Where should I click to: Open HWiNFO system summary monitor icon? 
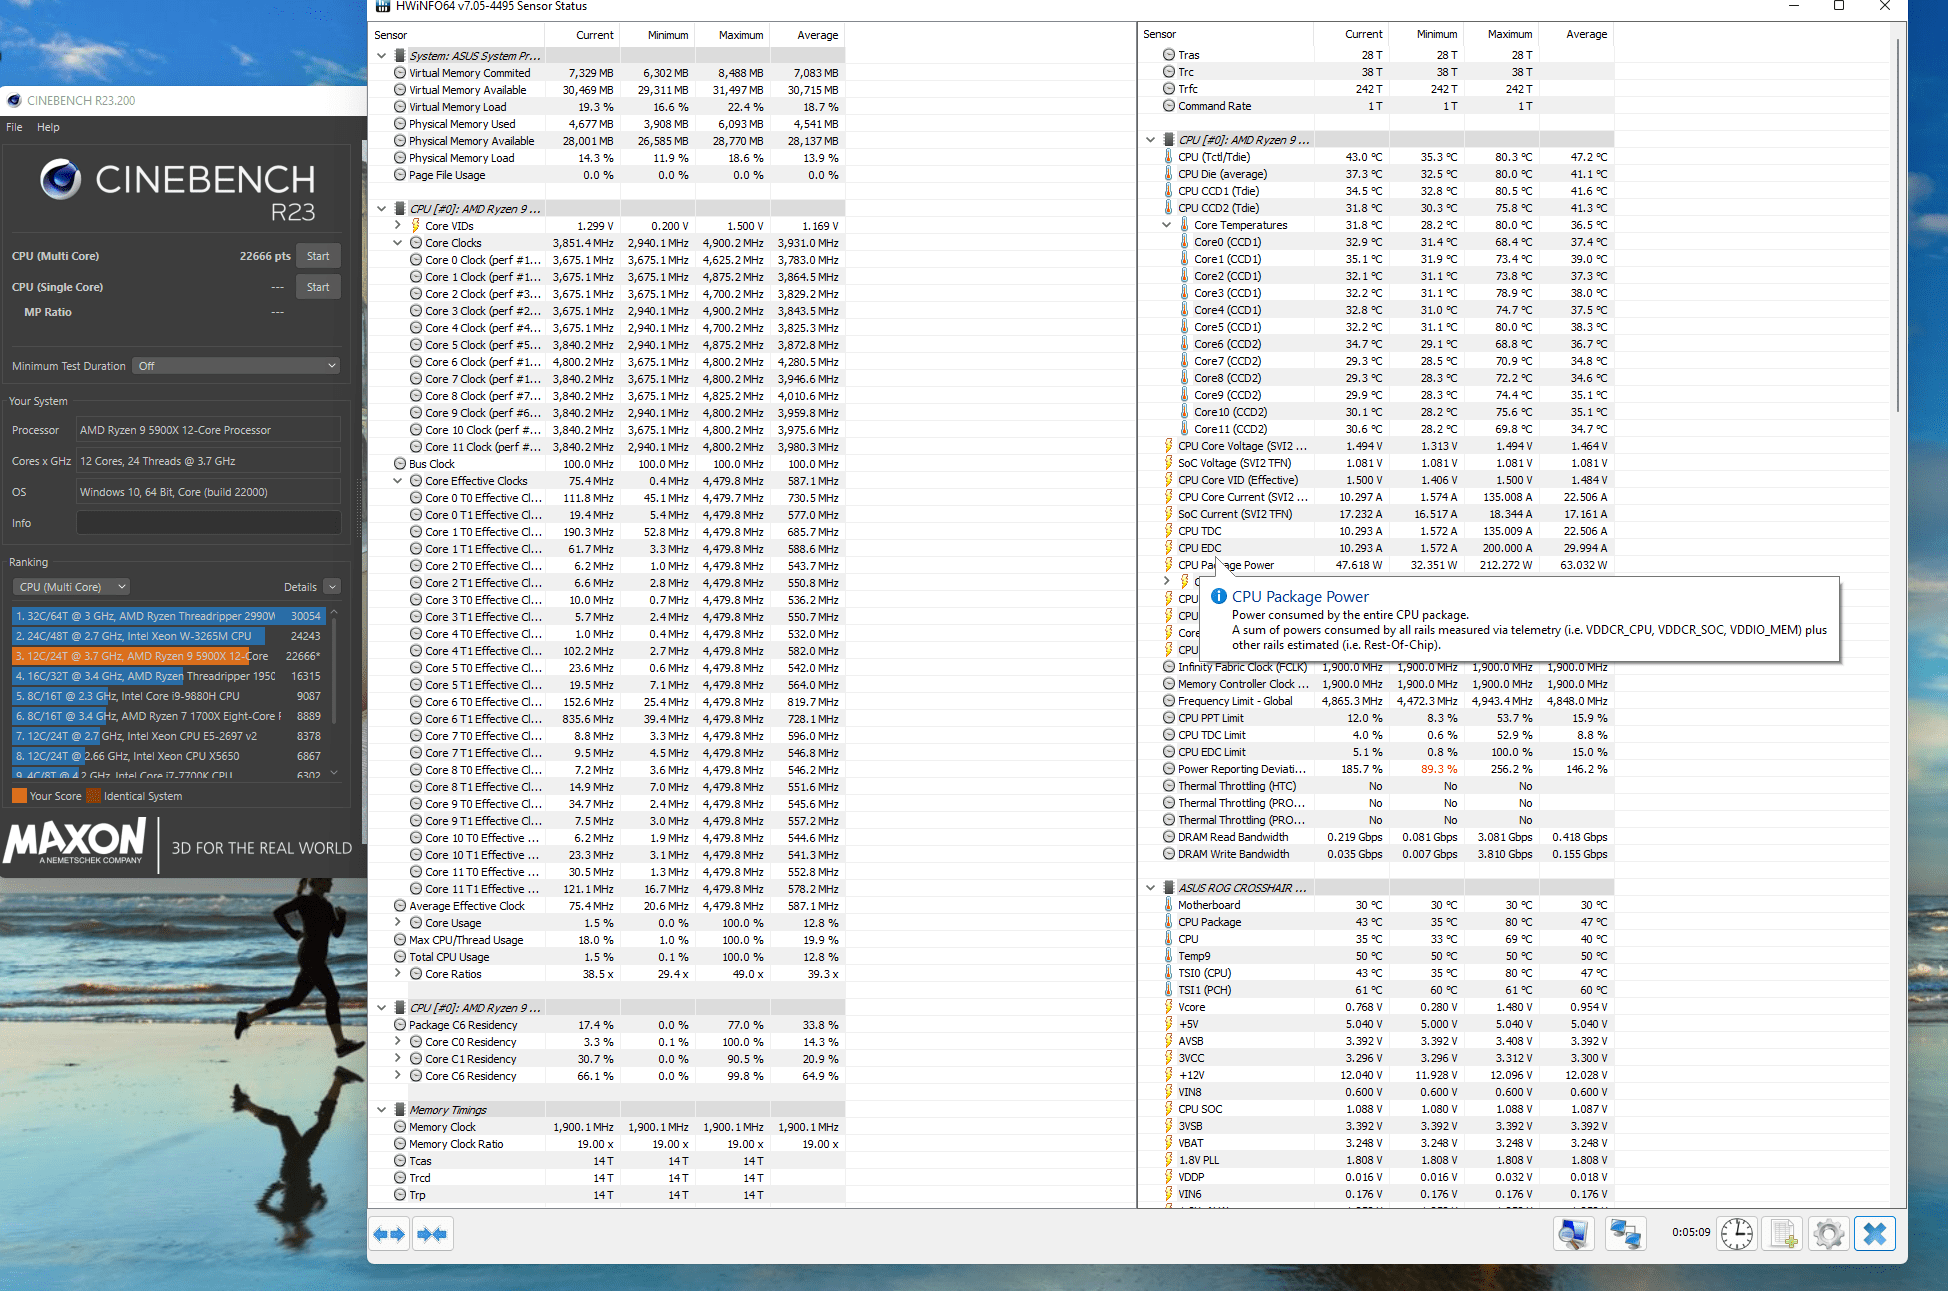point(1573,1234)
